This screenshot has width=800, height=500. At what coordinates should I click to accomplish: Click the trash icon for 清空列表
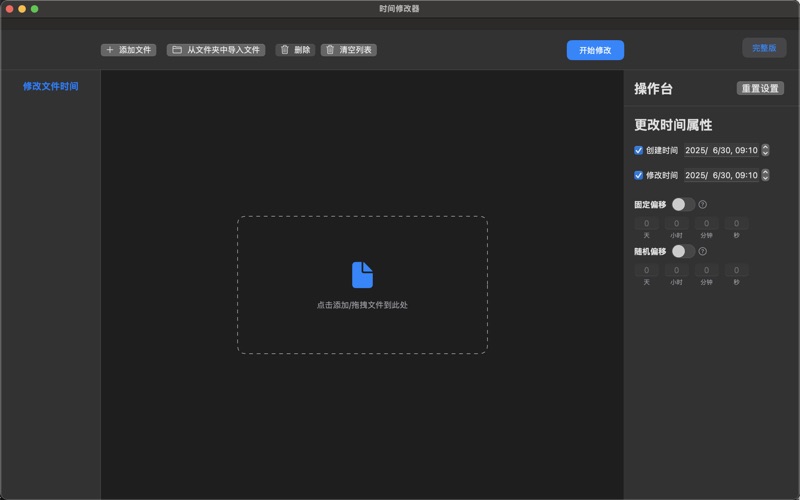tap(330, 50)
